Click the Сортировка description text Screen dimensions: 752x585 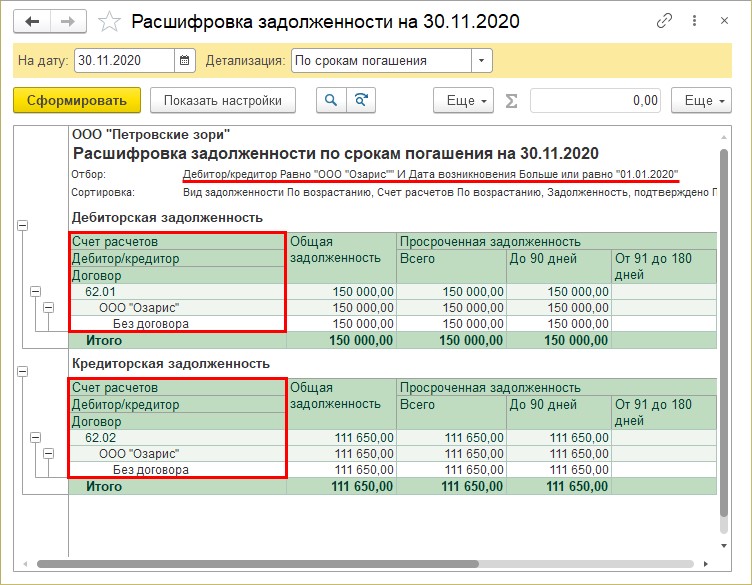450,192
